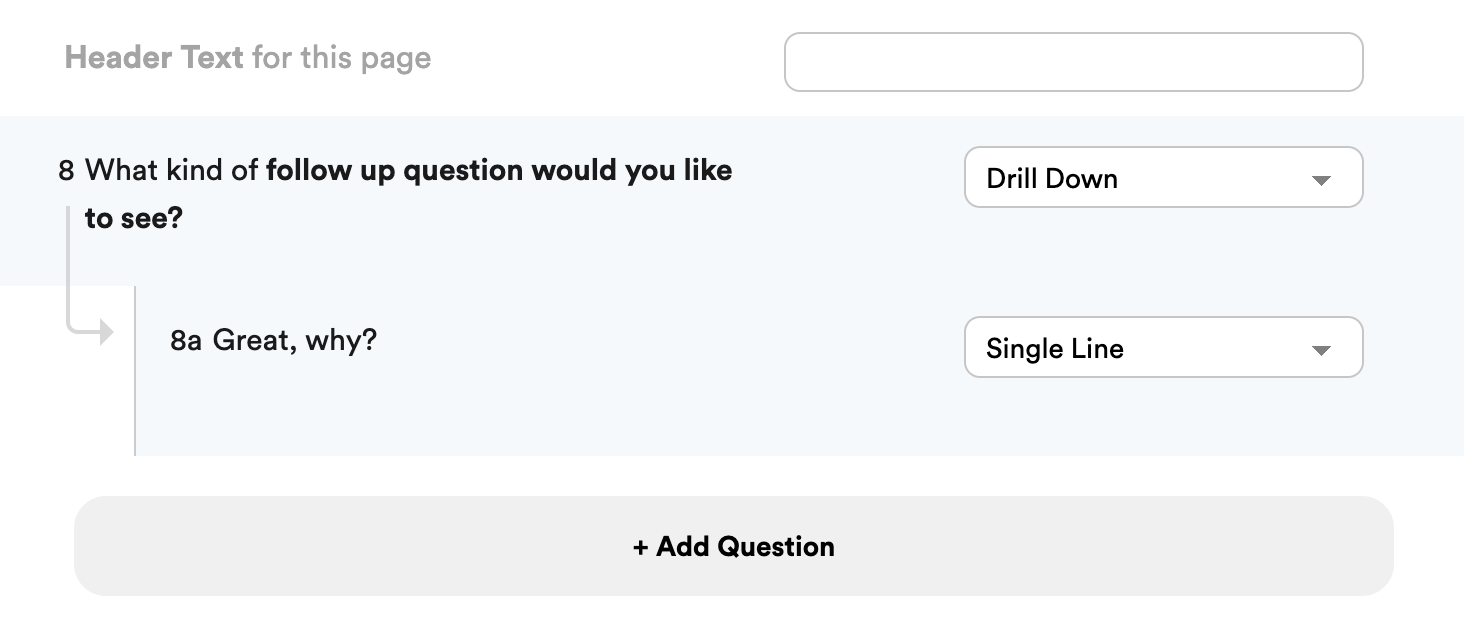
Task: Click the Header Text input field
Action: [1073, 62]
